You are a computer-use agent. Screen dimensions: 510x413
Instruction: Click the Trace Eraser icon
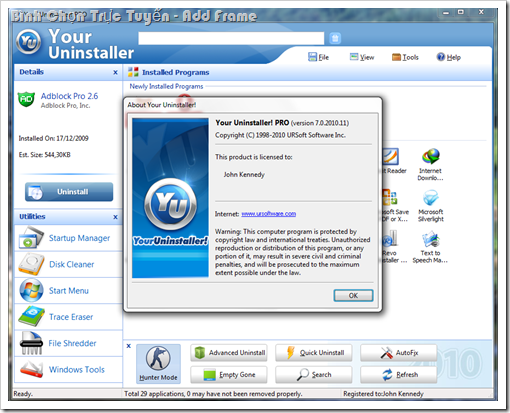click(x=31, y=317)
